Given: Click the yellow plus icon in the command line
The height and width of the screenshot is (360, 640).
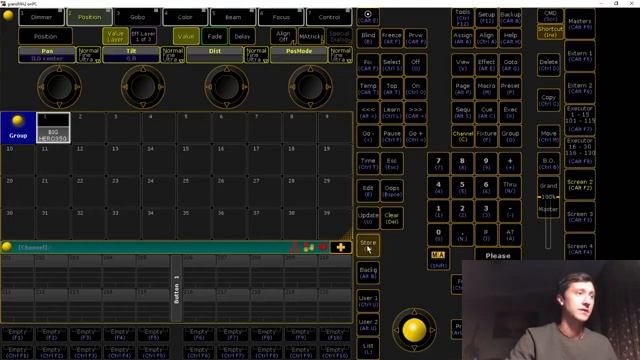Looking at the screenshot, I should pos(341,247).
